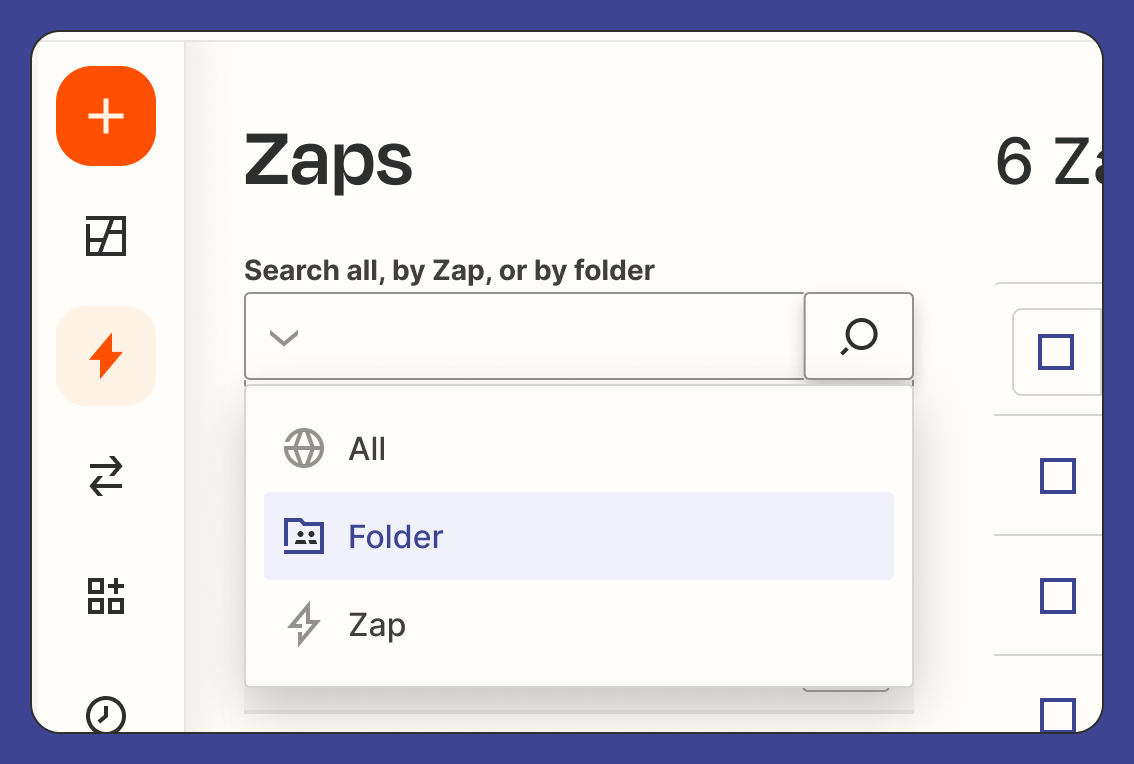Open the Transfers arrows sidebar icon
This screenshot has width=1134, height=764.
(106, 476)
